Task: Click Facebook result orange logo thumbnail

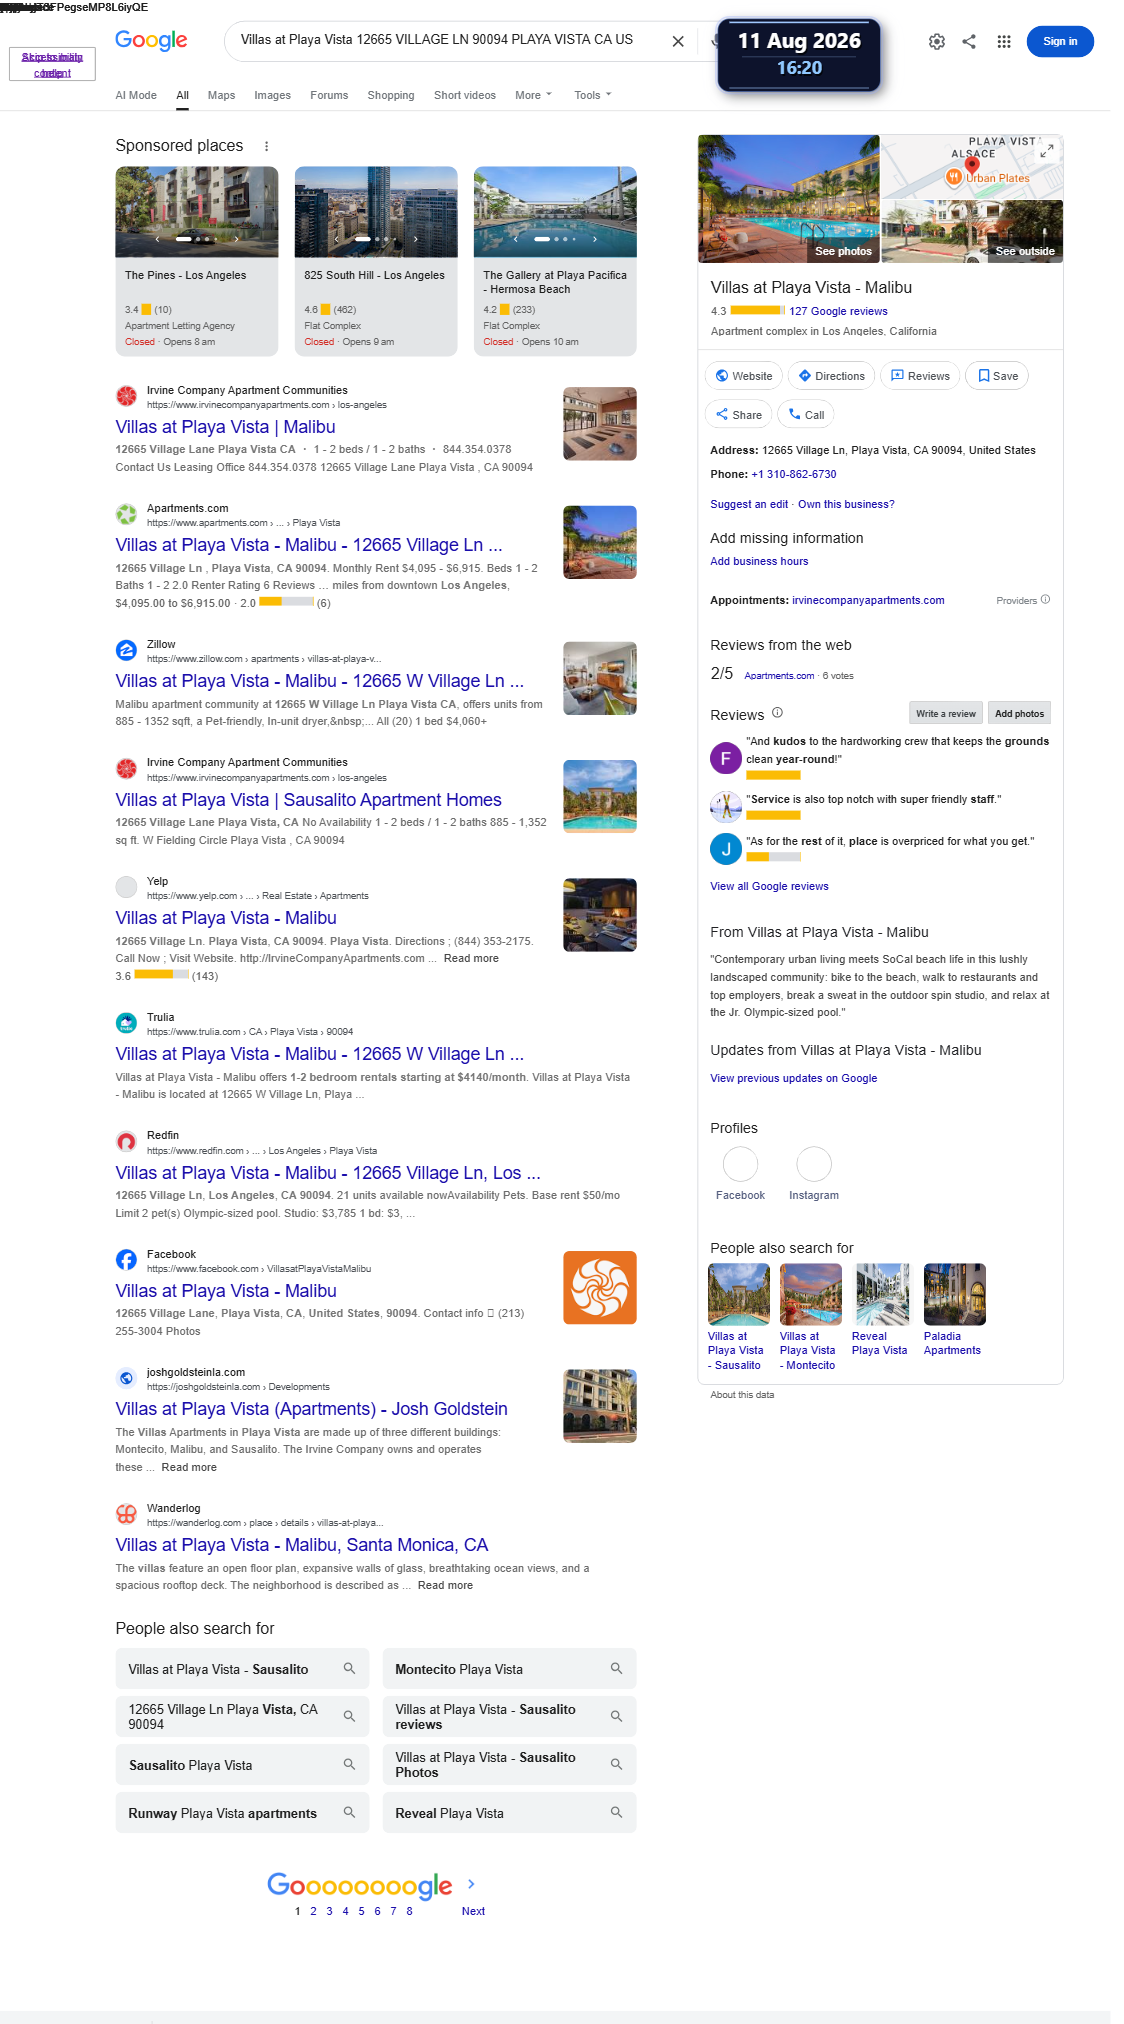Action: point(600,1288)
